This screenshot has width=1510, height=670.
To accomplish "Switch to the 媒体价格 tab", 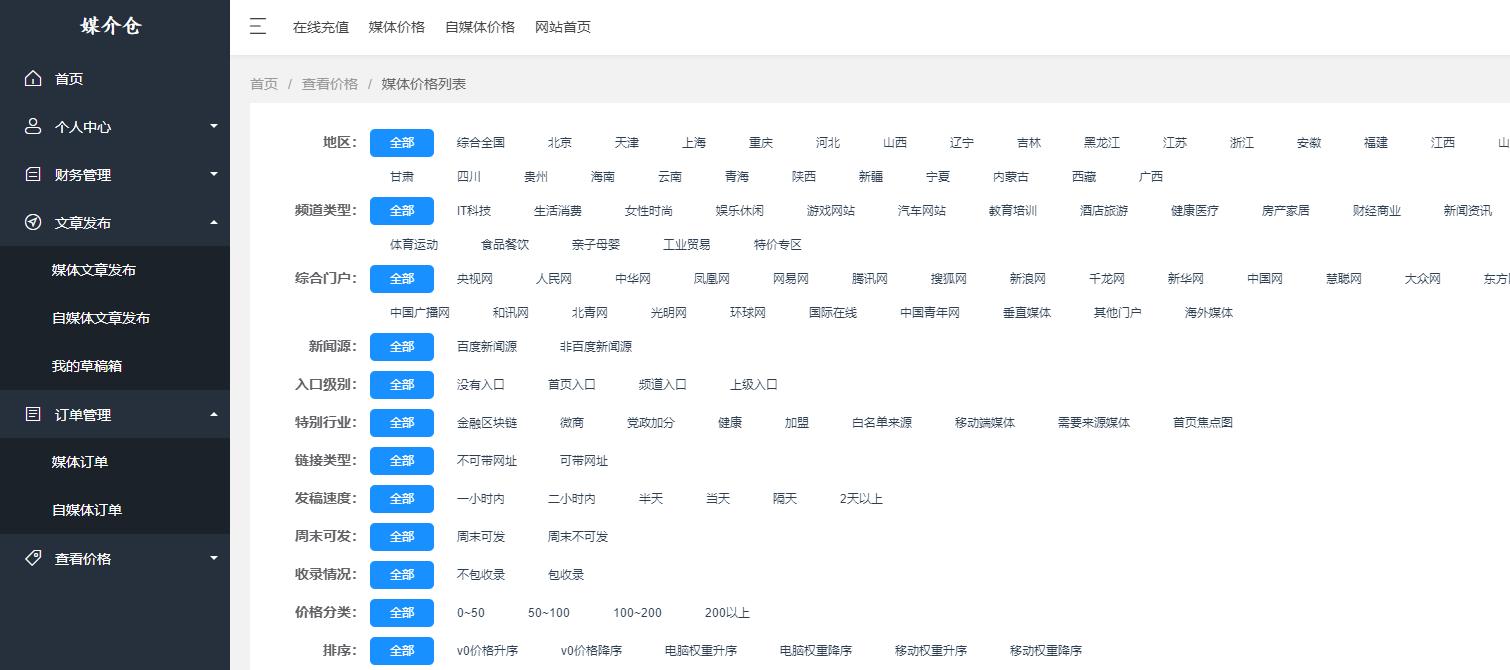I will pyautogui.click(x=395, y=27).
